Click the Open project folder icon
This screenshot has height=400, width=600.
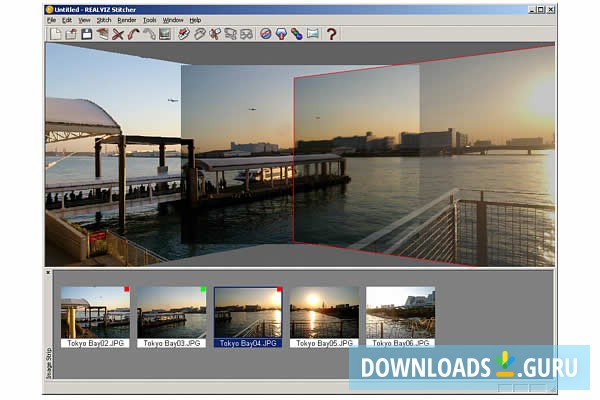[x=72, y=34]
